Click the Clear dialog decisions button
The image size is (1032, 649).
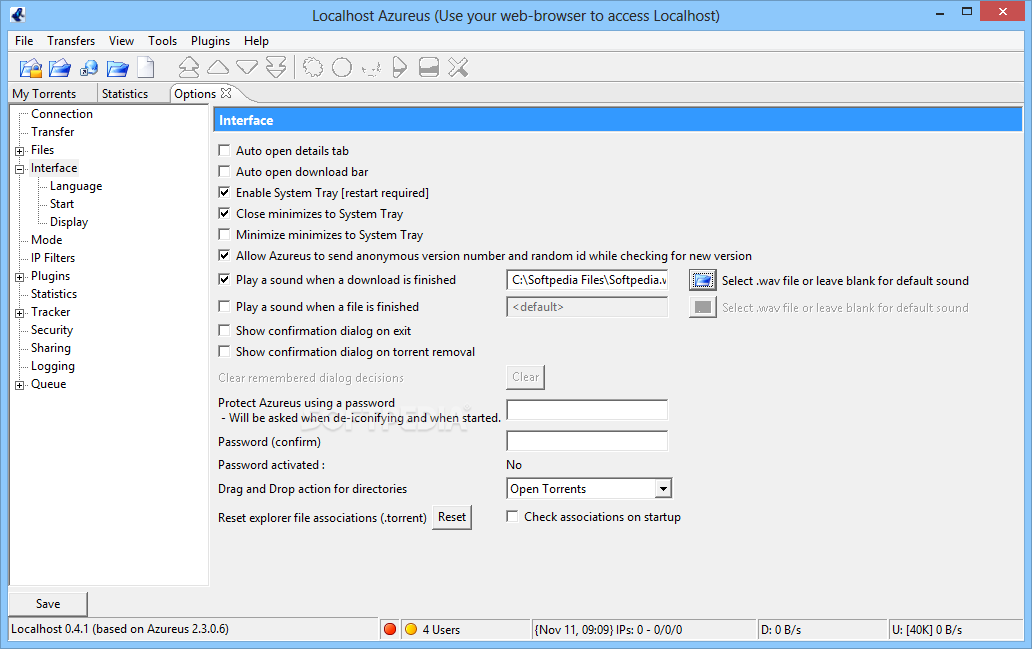pos(525,377)
